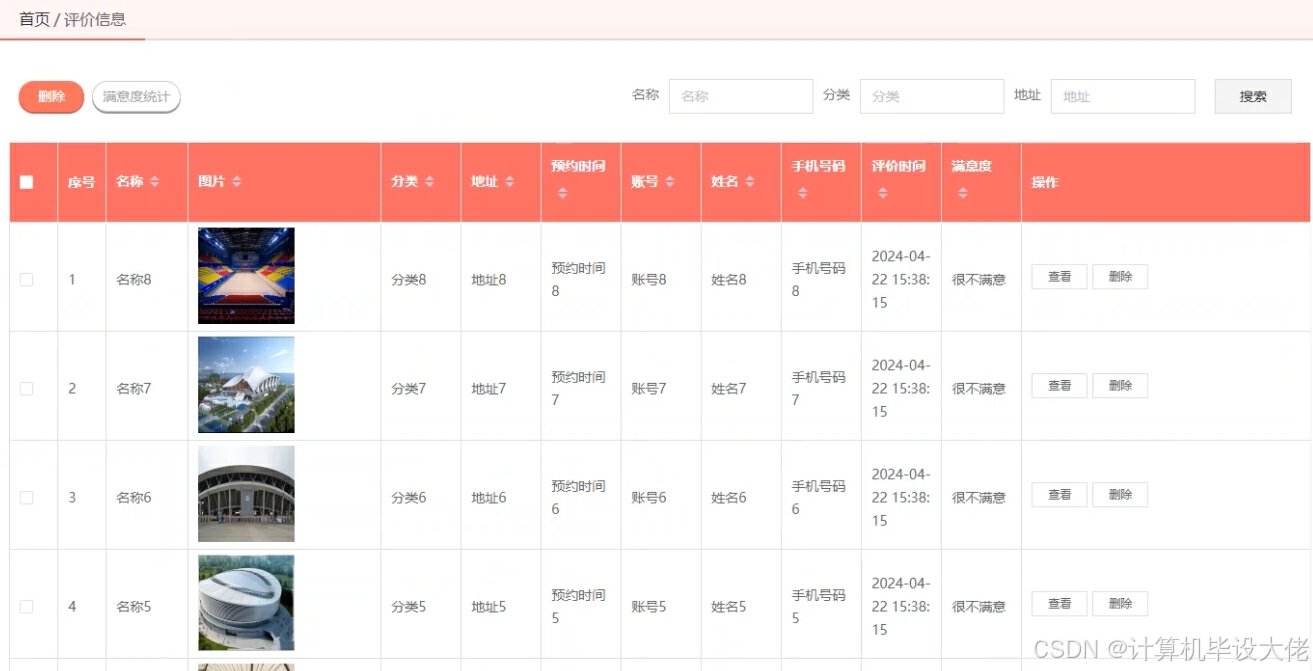This screenshot has height=671, width=1313.
Task: Sort table by 预约时间 column arrows
Action: pyautogui.click(x=562, y=193)
